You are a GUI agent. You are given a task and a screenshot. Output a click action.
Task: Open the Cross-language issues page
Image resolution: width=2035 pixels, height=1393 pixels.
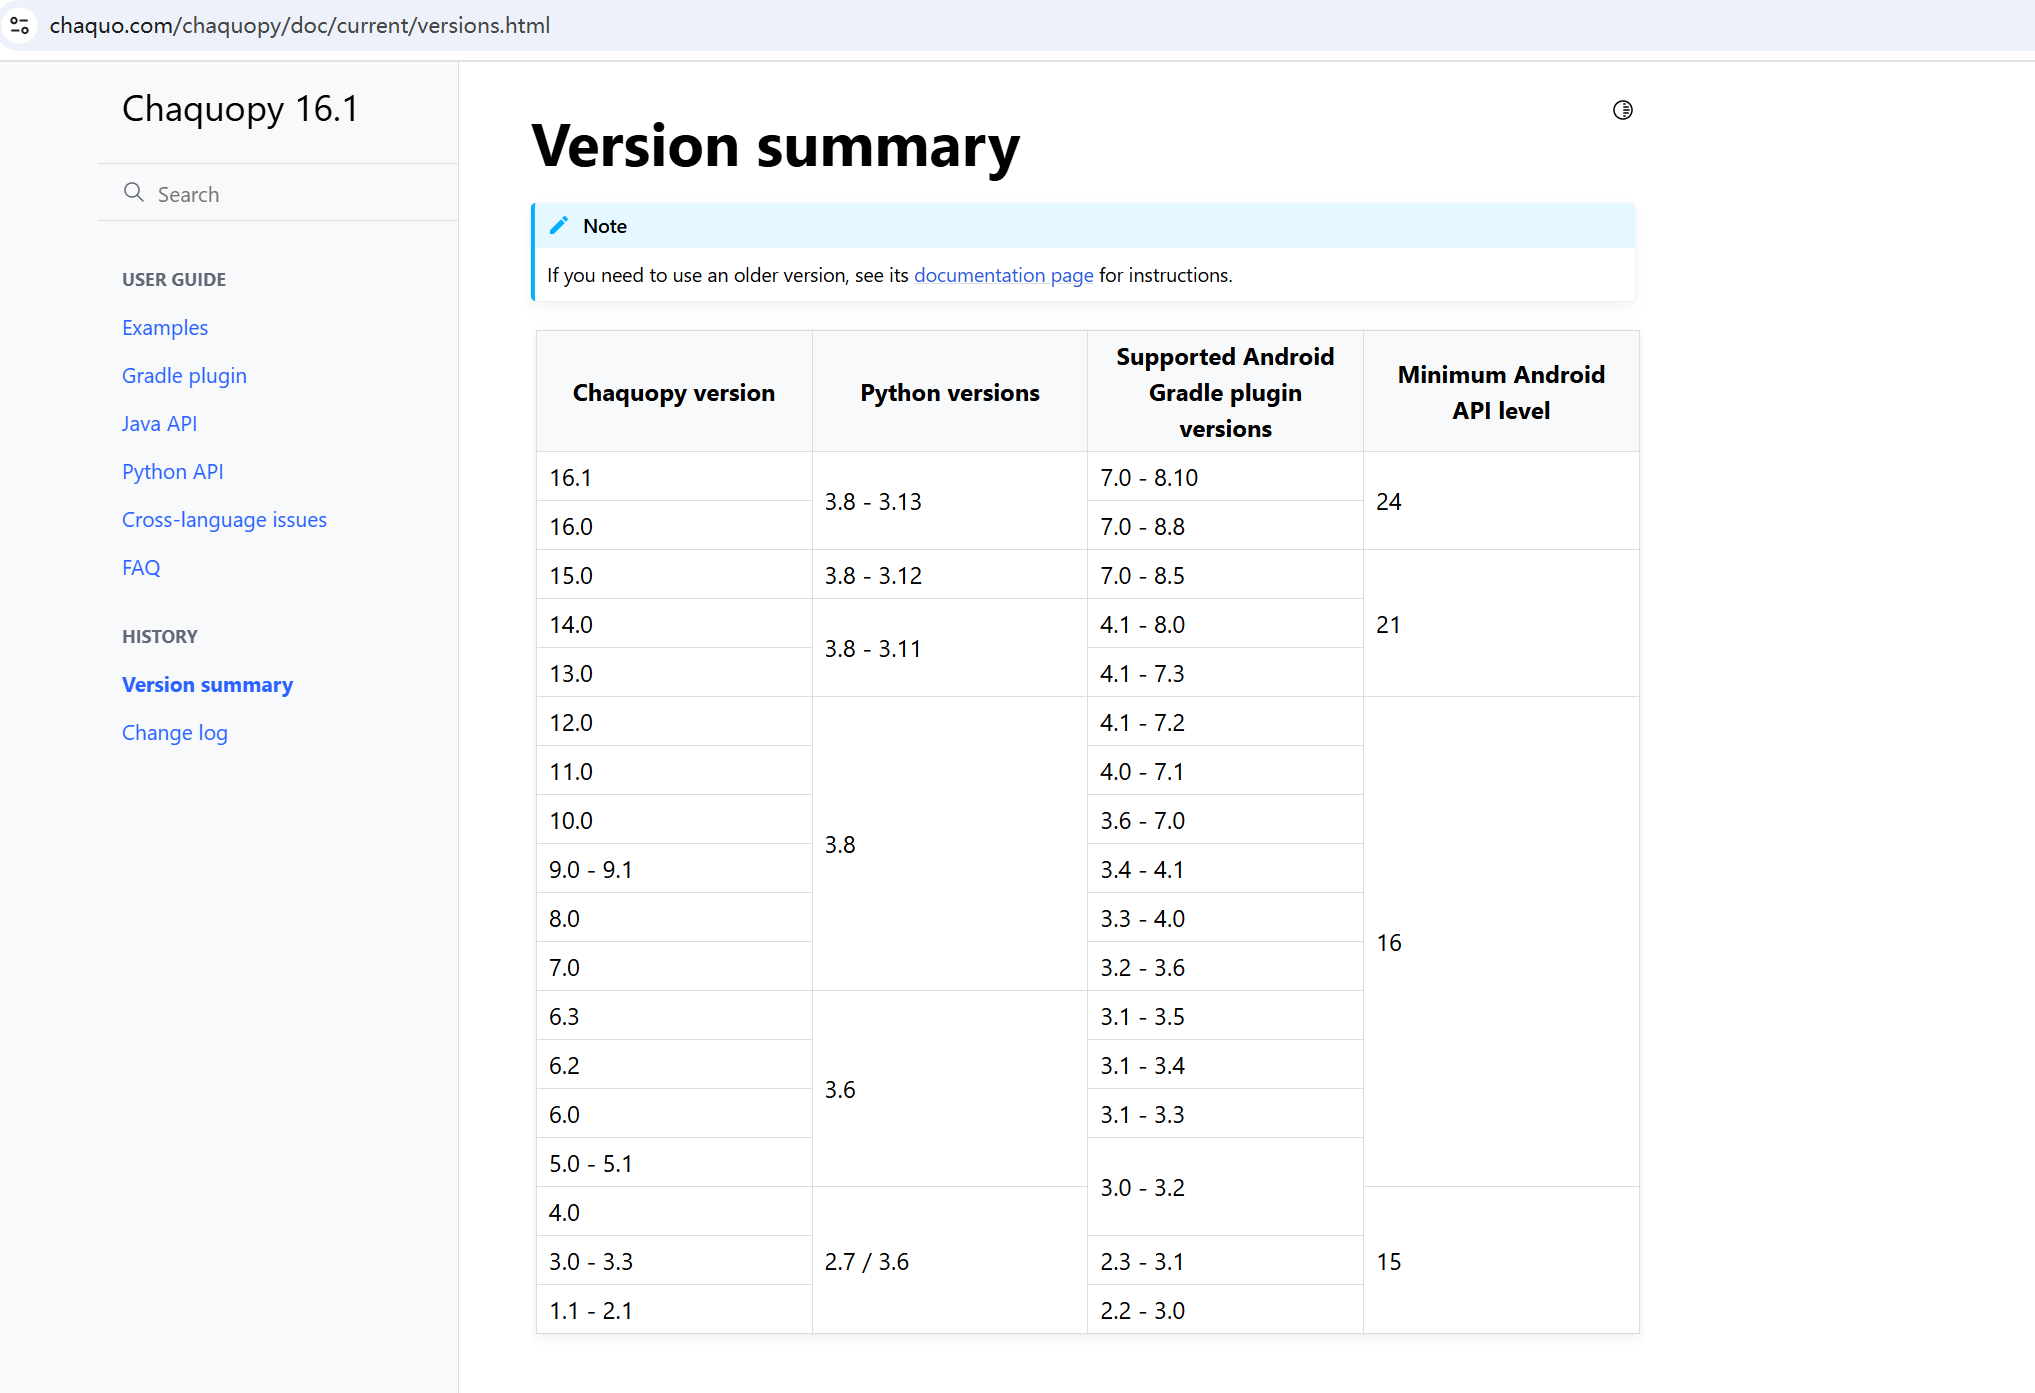224,519
